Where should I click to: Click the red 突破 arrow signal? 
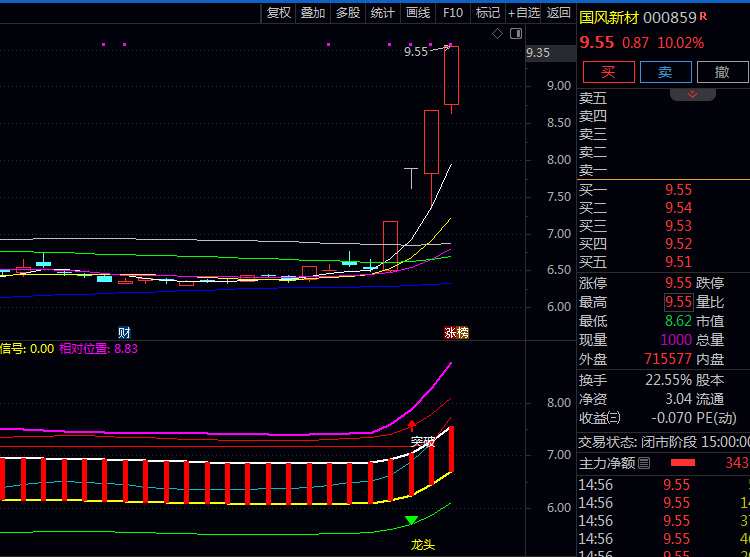[x=412, y=426]
